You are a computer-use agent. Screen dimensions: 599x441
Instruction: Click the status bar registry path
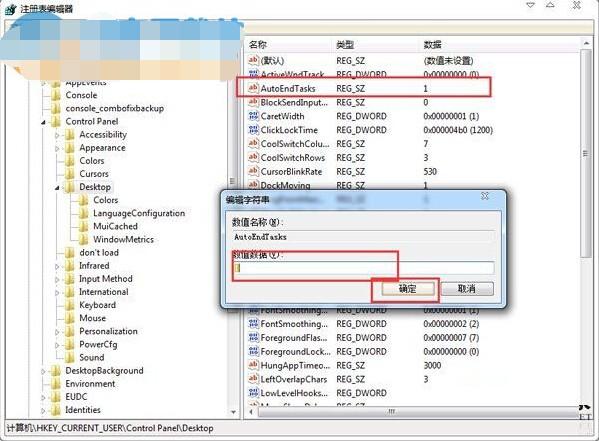[110, 428]
